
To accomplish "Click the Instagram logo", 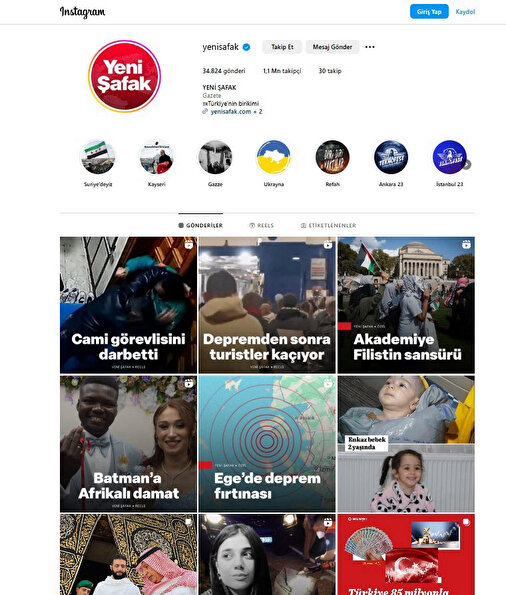I will coord(82,12).
